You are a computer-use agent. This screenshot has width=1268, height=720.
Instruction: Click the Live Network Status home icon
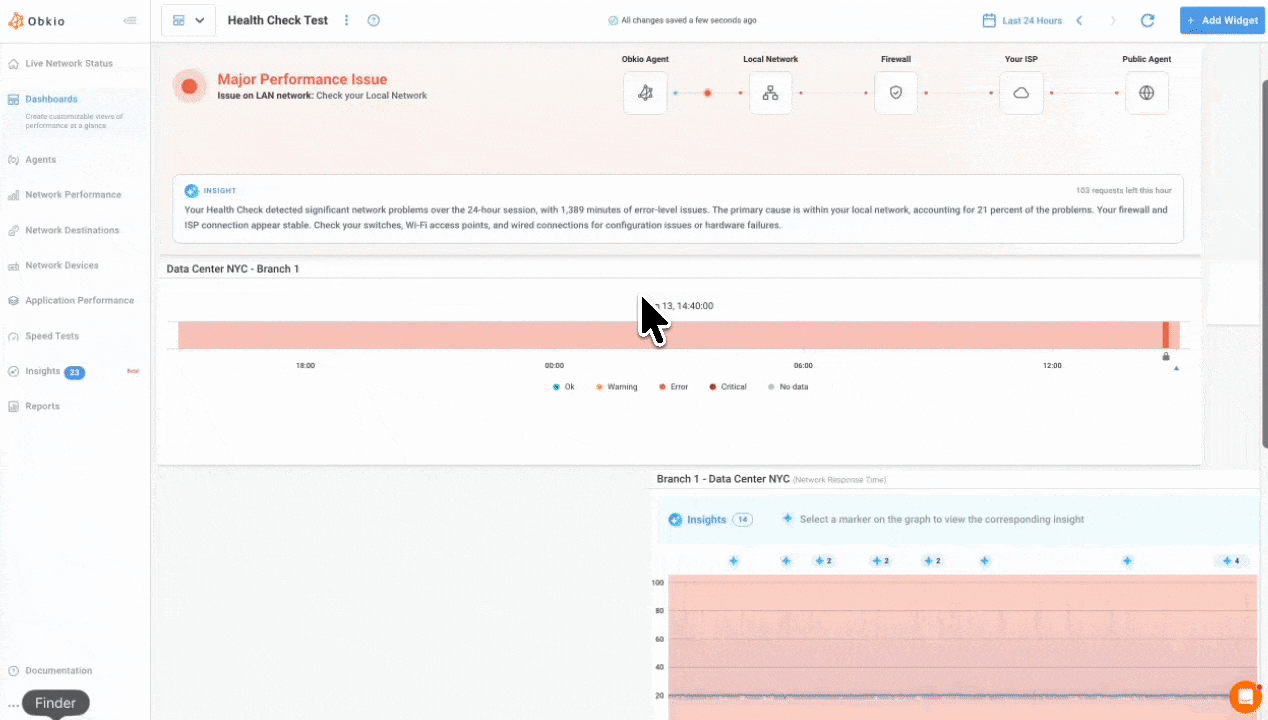click(x=14, y=64)
